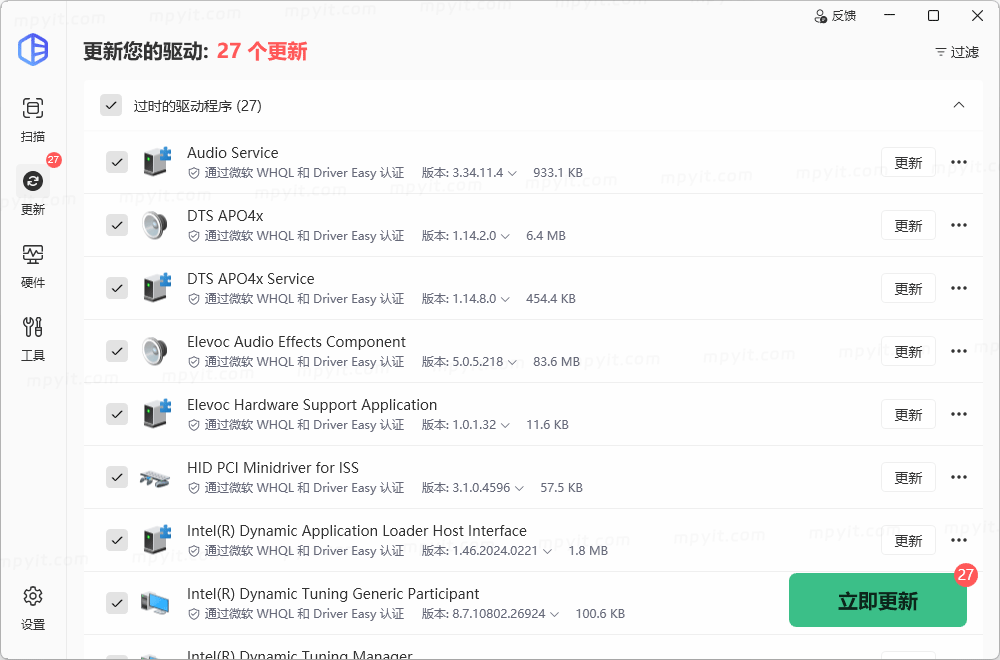Open more options for Elevoc Audio Effects Component
Viewport: 1000px width, 660px height.
point(959,351)
